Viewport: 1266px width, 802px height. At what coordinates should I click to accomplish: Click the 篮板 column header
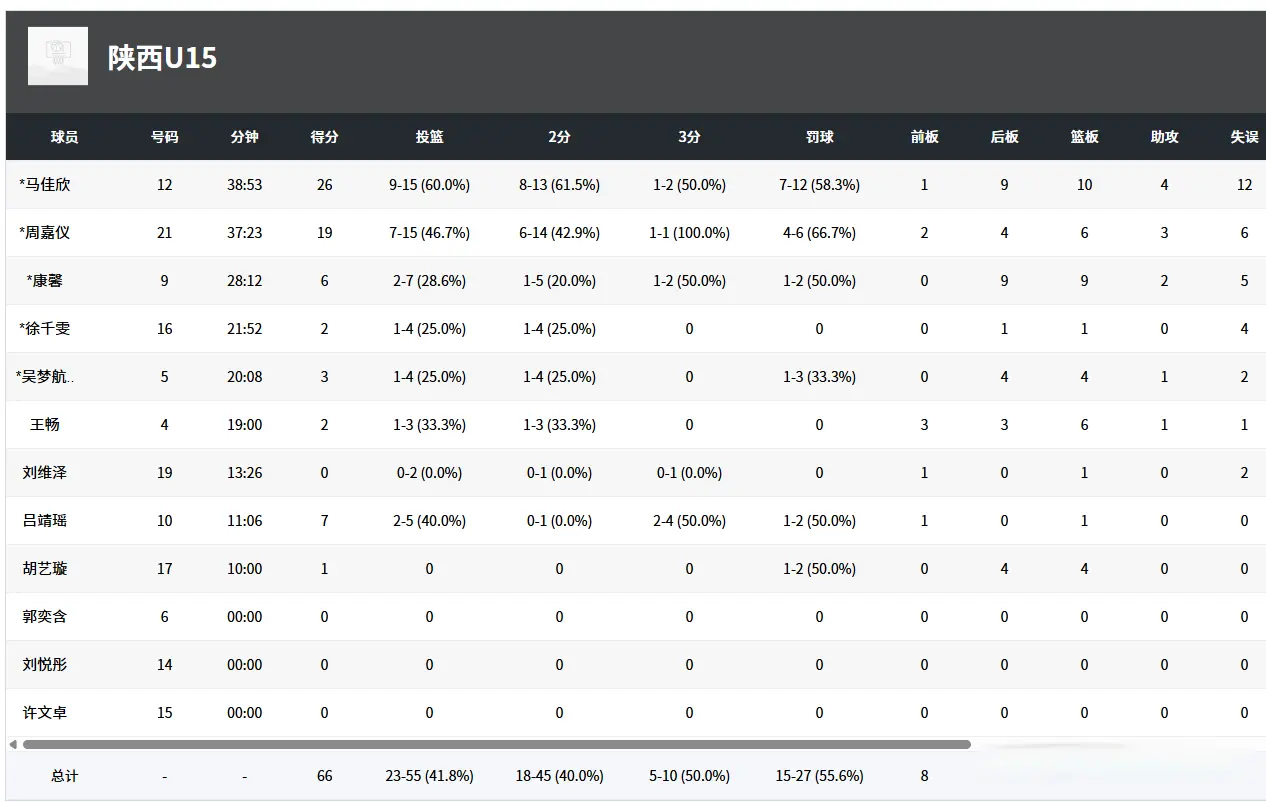(x=1084, y=137)
